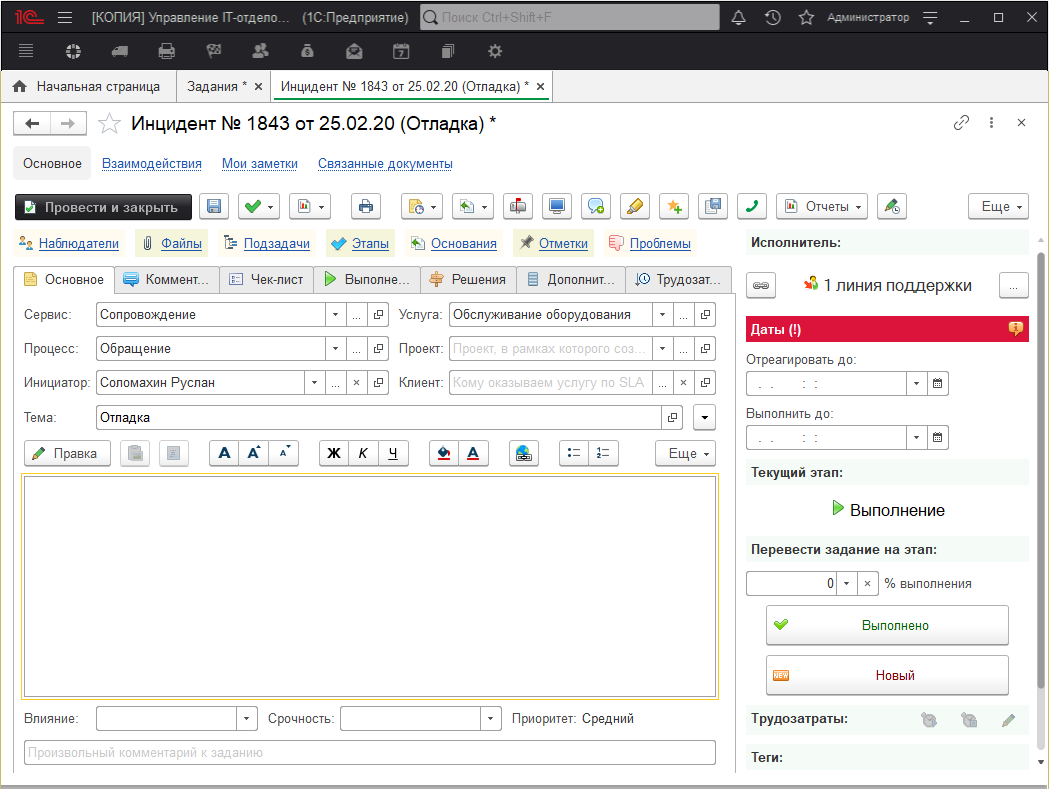
Task: Toggle underline Ч formatting
Action: (x=394, y=453)
